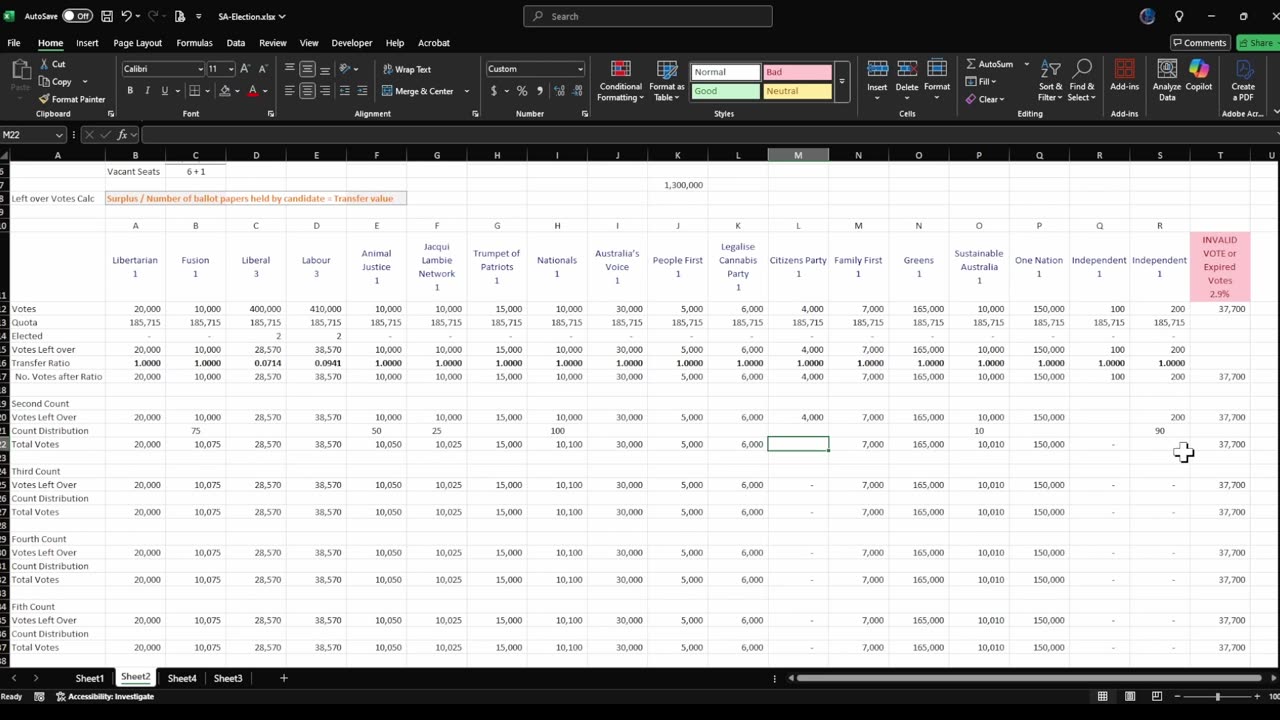This screenshot has width=1280, height=720.
Task: Open the Font Color dropdown arrow
Action: click(265, 91)
